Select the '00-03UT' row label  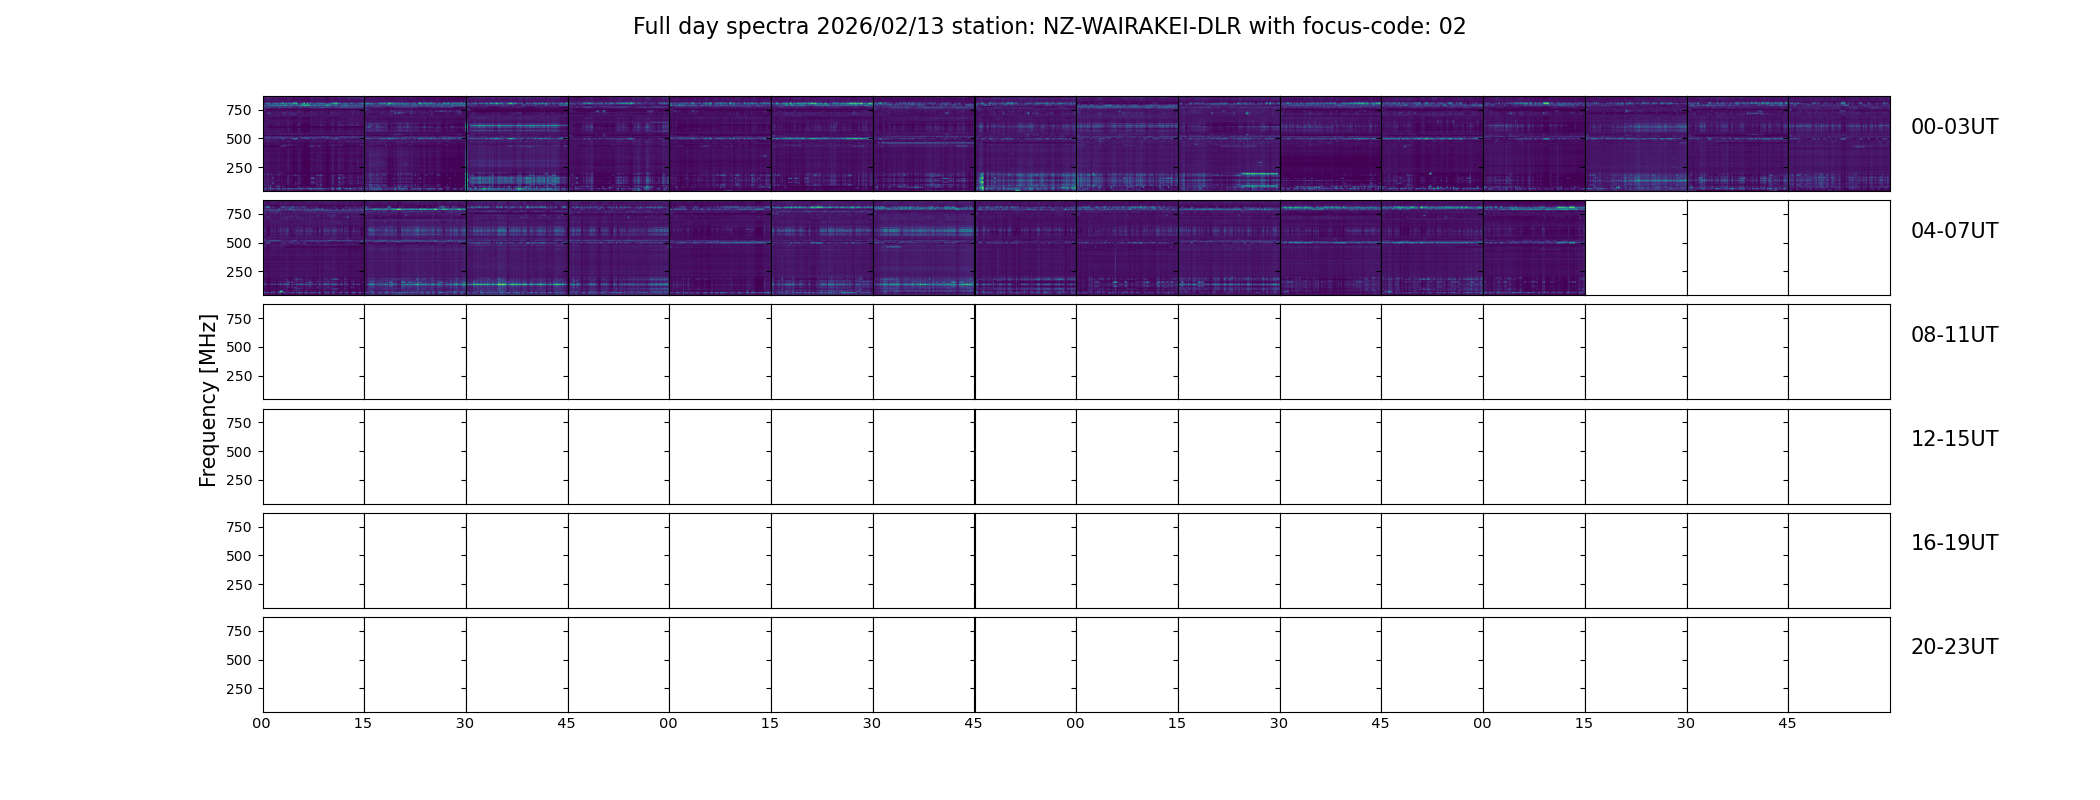(1954, 127)
